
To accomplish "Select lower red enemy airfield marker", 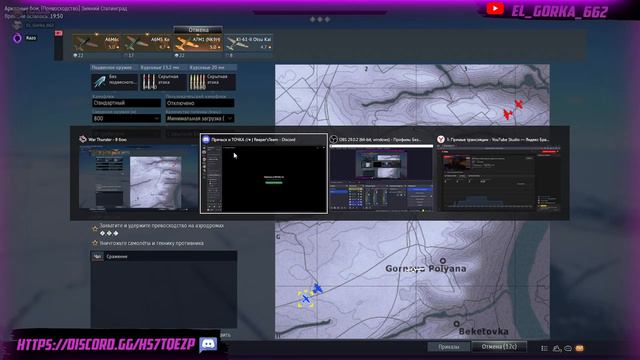I will pyautogui.click(x=507, y=114).
